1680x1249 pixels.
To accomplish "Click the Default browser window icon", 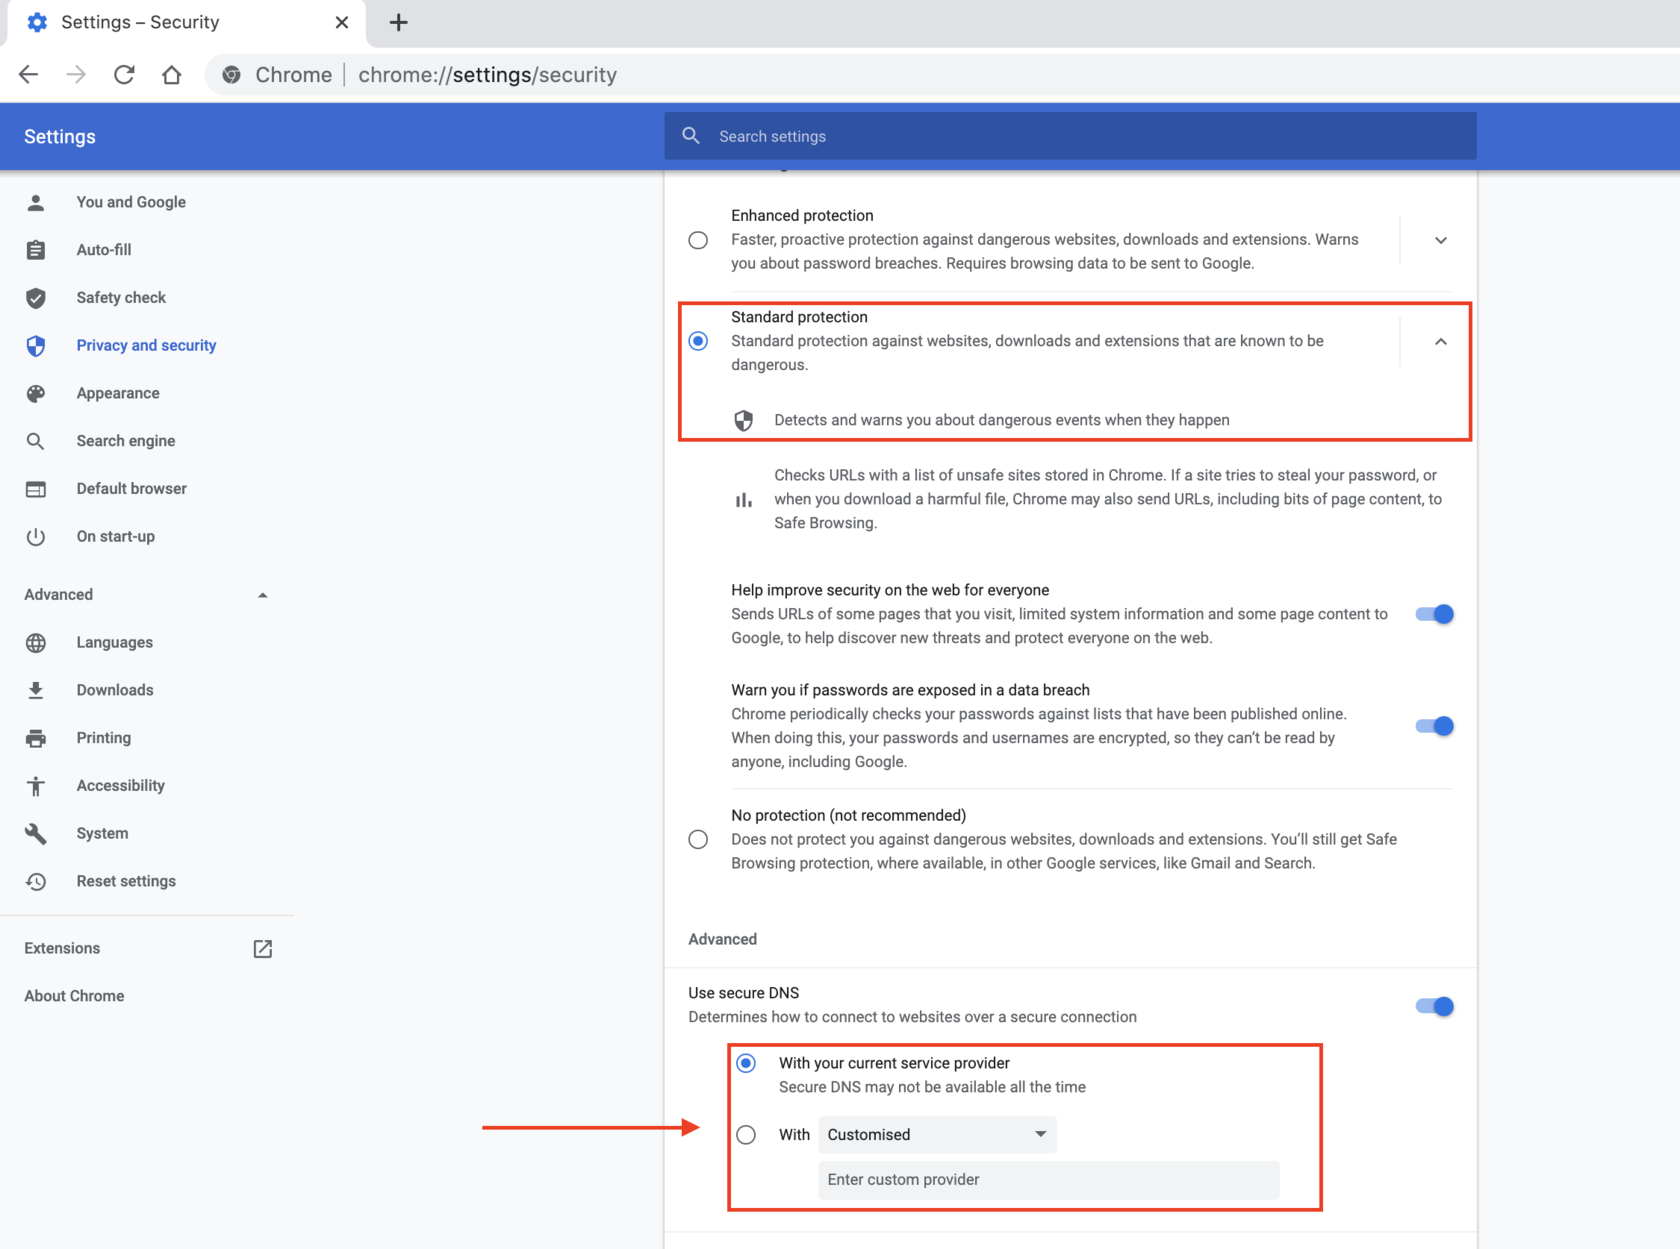I will click(x=36, y=489).
